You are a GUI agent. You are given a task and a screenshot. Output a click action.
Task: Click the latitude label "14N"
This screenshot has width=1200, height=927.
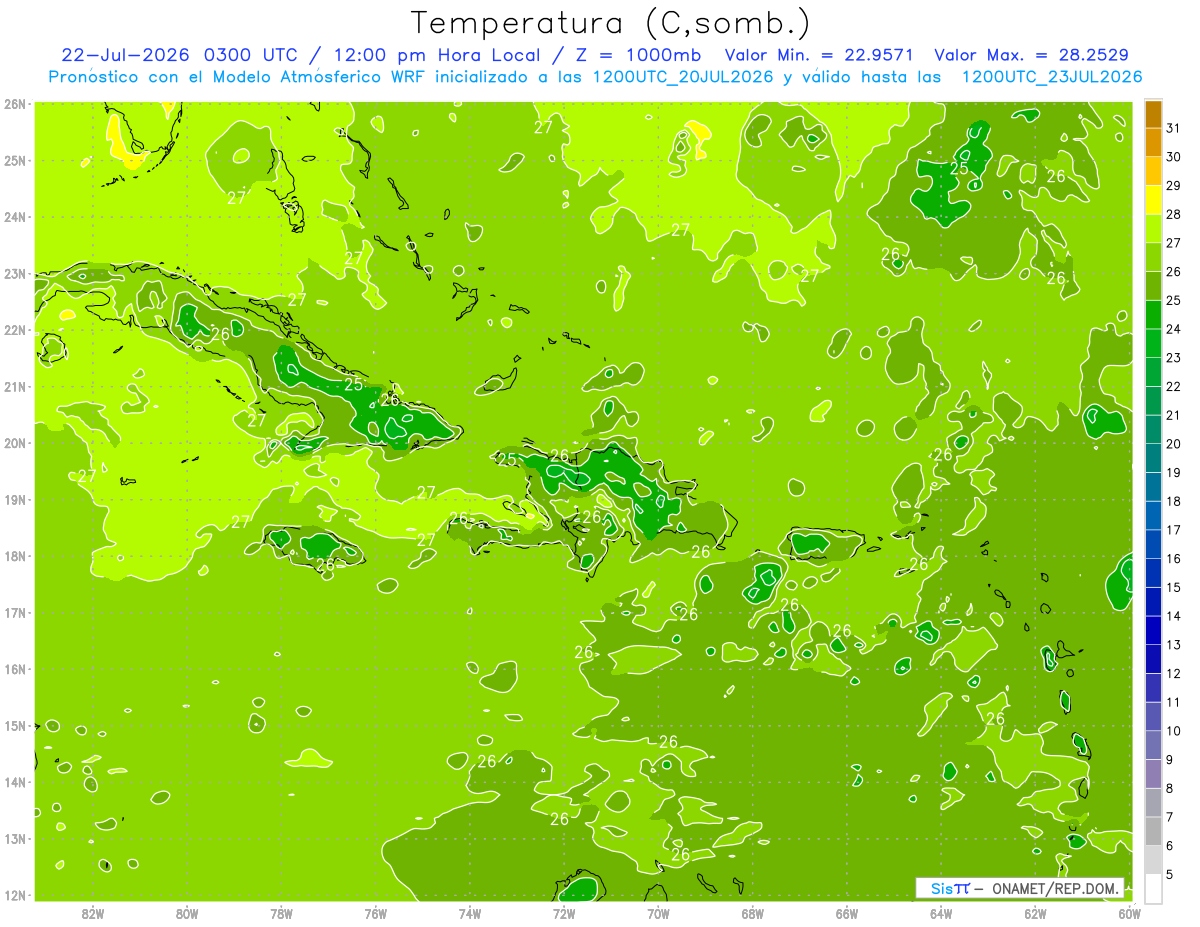point(15,782)
